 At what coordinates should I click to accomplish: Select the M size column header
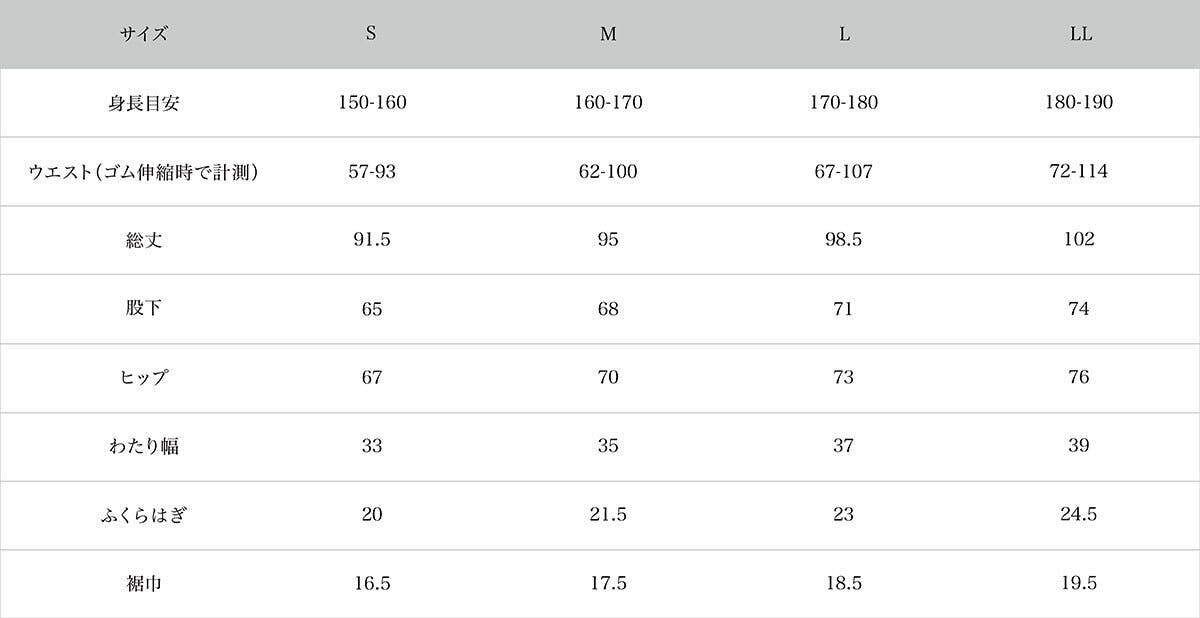coord(608,34)
